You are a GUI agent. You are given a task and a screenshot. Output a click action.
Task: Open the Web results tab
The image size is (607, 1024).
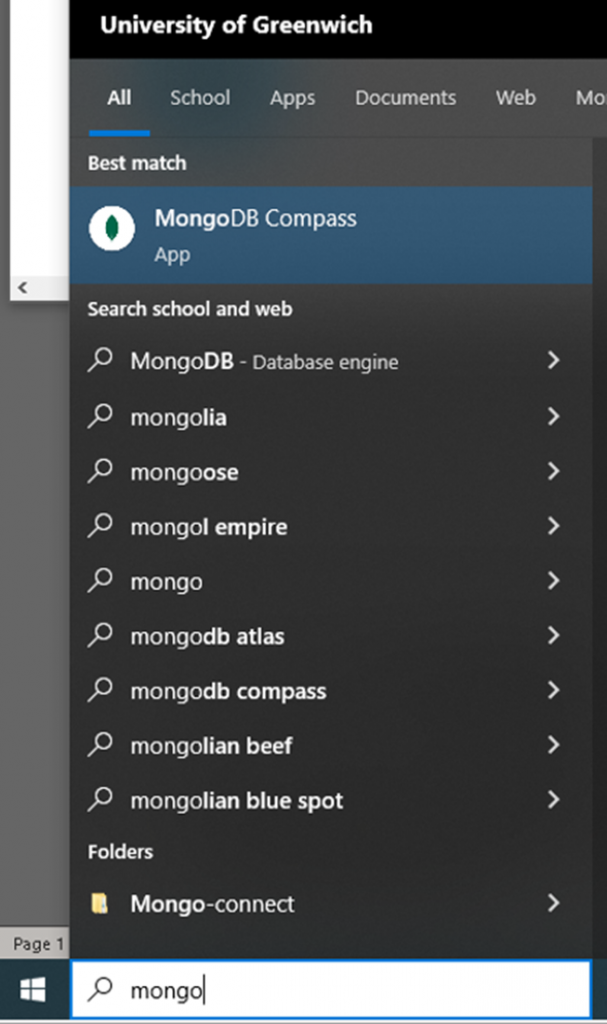pos(516,98)
